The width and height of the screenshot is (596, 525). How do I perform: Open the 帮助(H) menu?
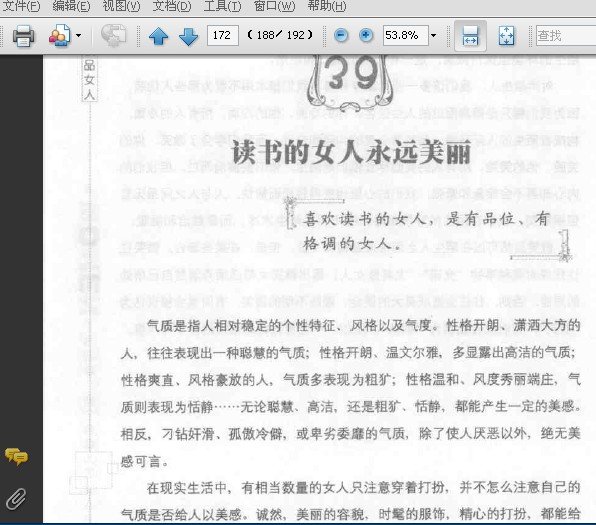[x=327, y=6]
